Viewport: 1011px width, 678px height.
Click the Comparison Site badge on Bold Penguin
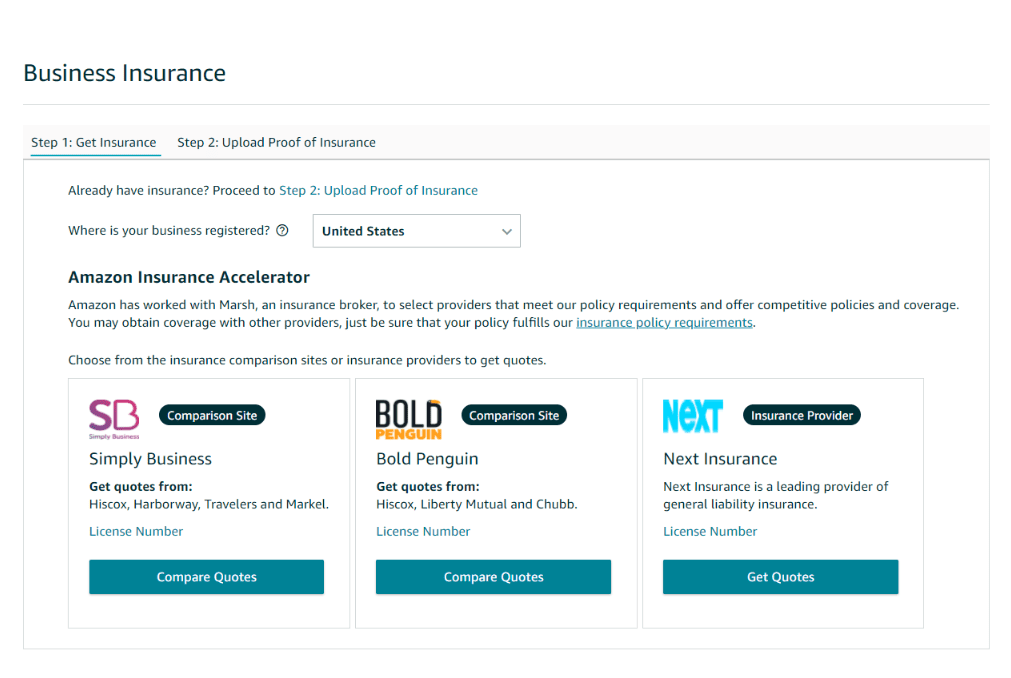[x=514, y=416]
